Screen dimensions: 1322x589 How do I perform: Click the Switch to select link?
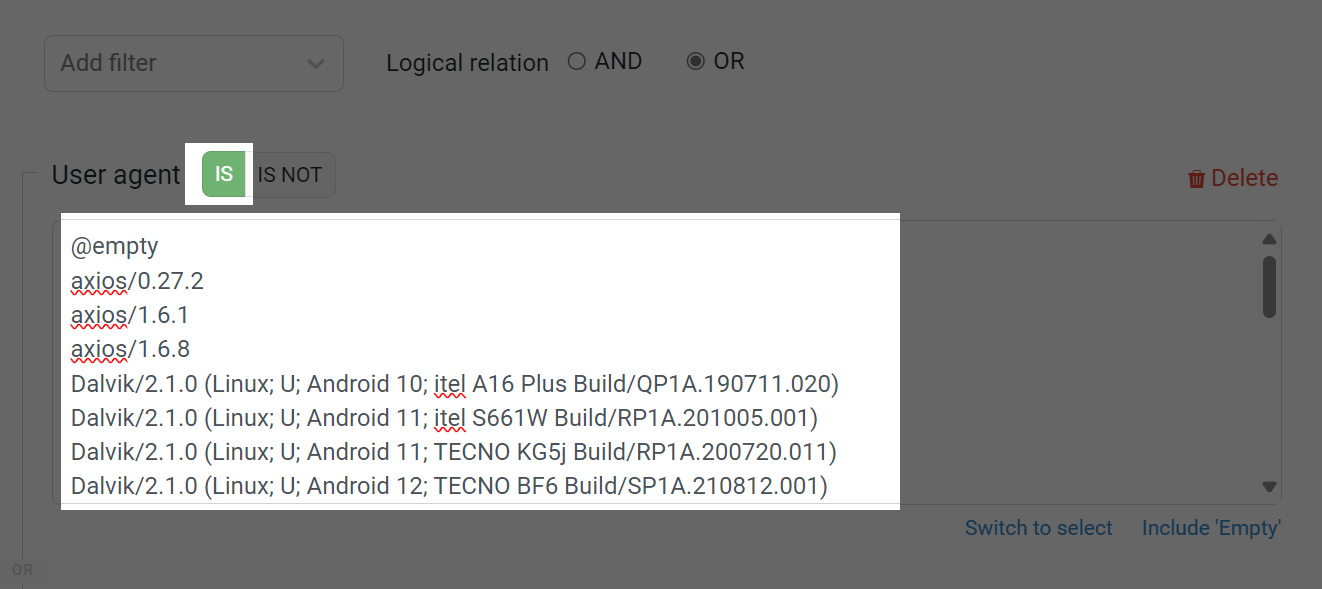pyautogui.click(x=1038, y=528)
